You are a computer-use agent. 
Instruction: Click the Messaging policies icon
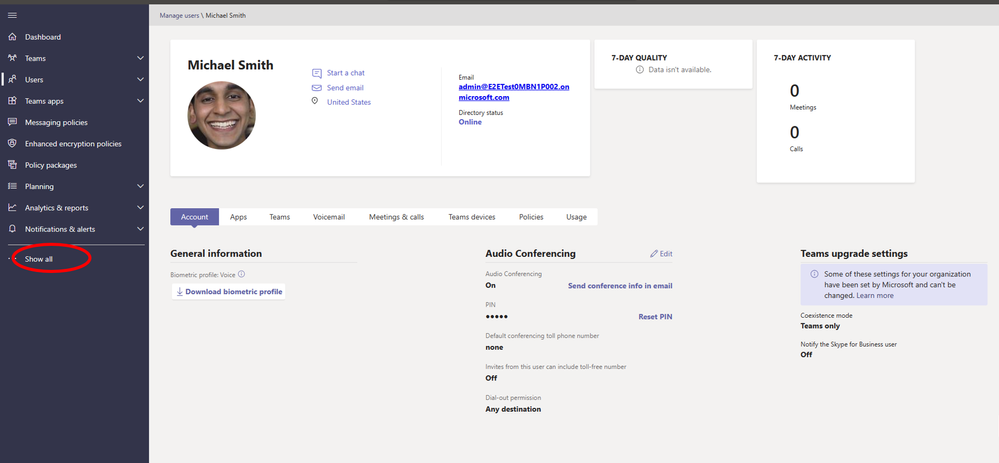(12, 122)
